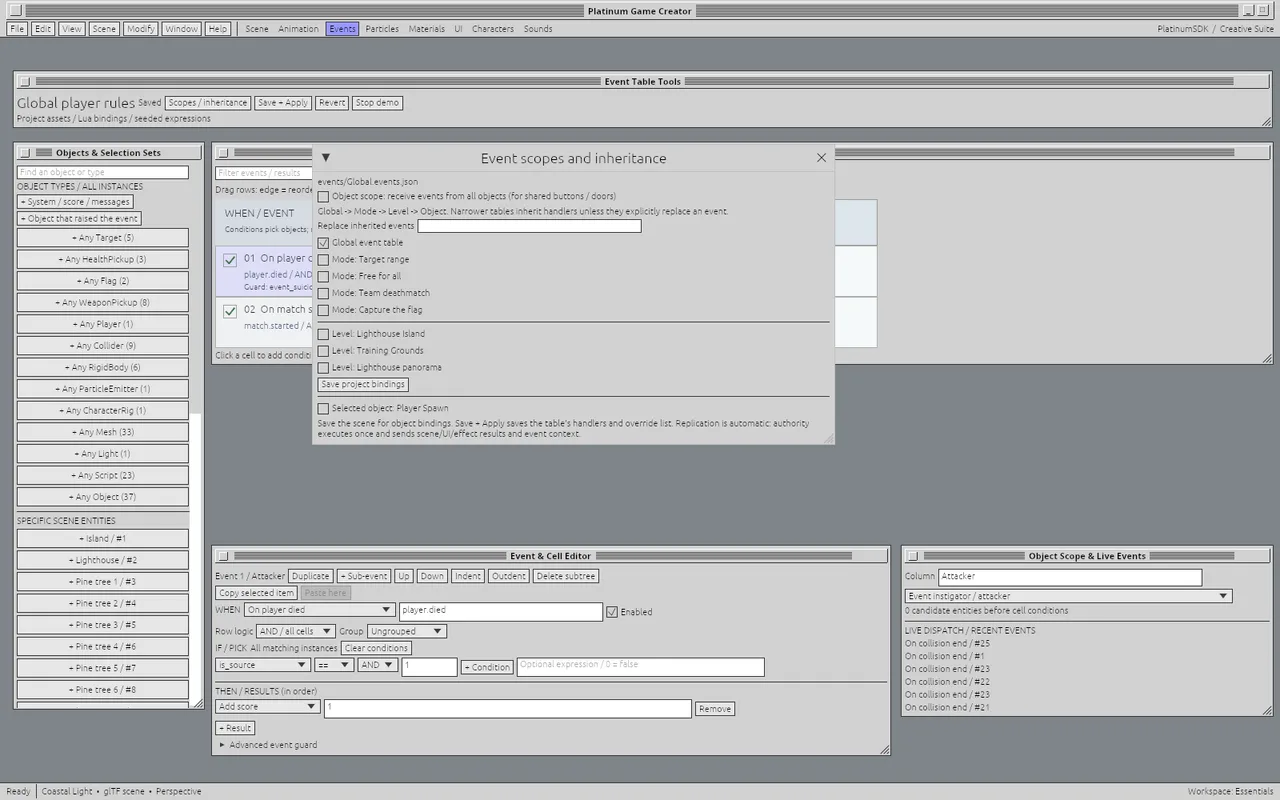Click the Column Attacker input field

click(1070, 577)
